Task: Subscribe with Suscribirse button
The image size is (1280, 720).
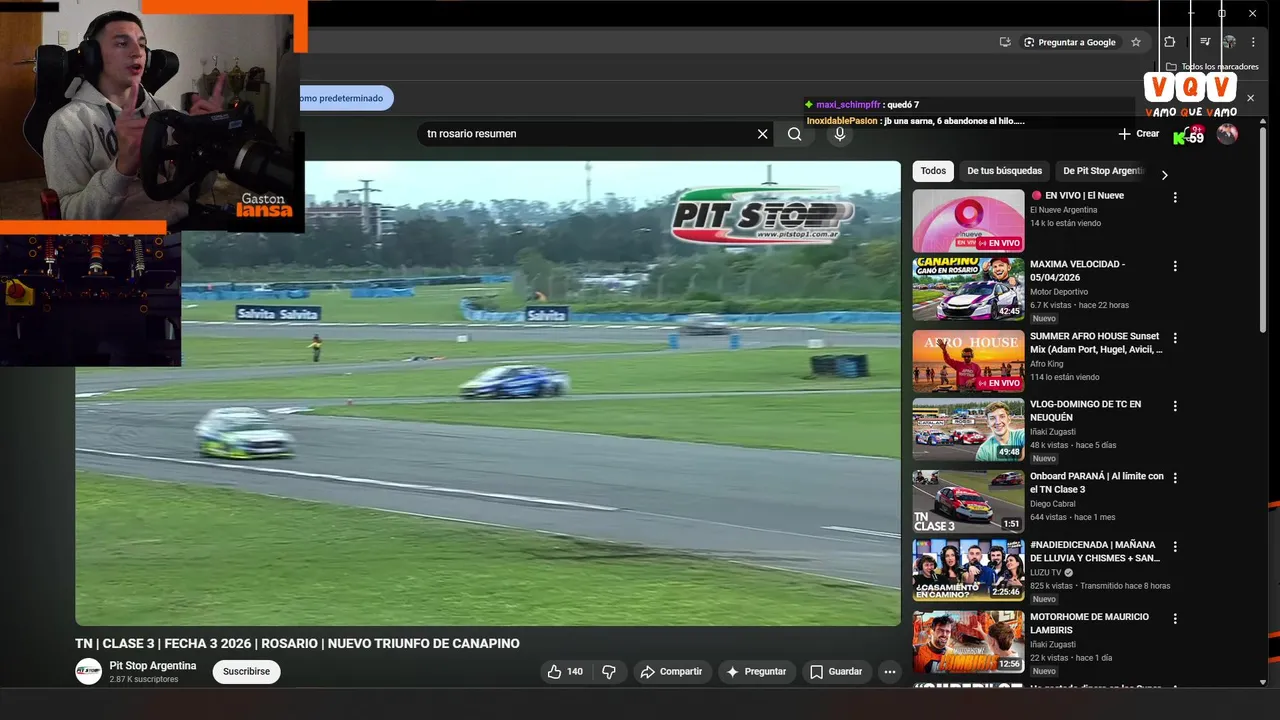Action: (246, 672)
